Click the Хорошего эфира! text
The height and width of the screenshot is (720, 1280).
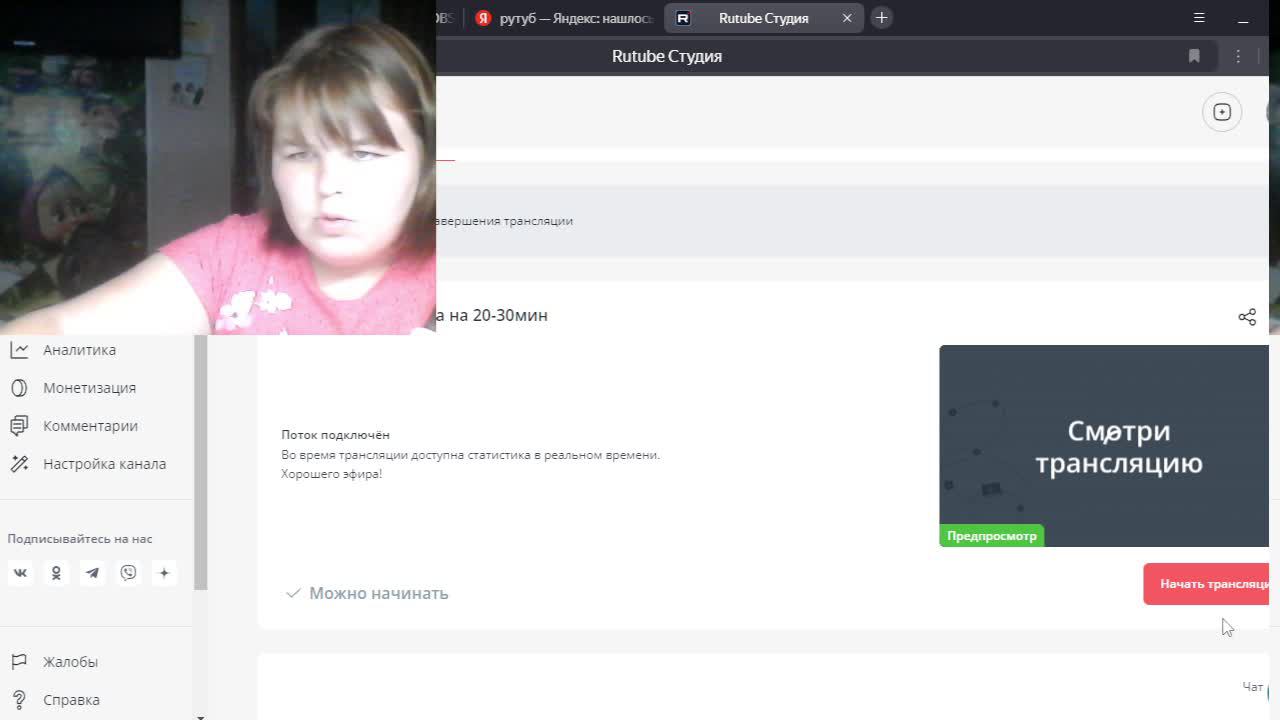tap(332, 474)
